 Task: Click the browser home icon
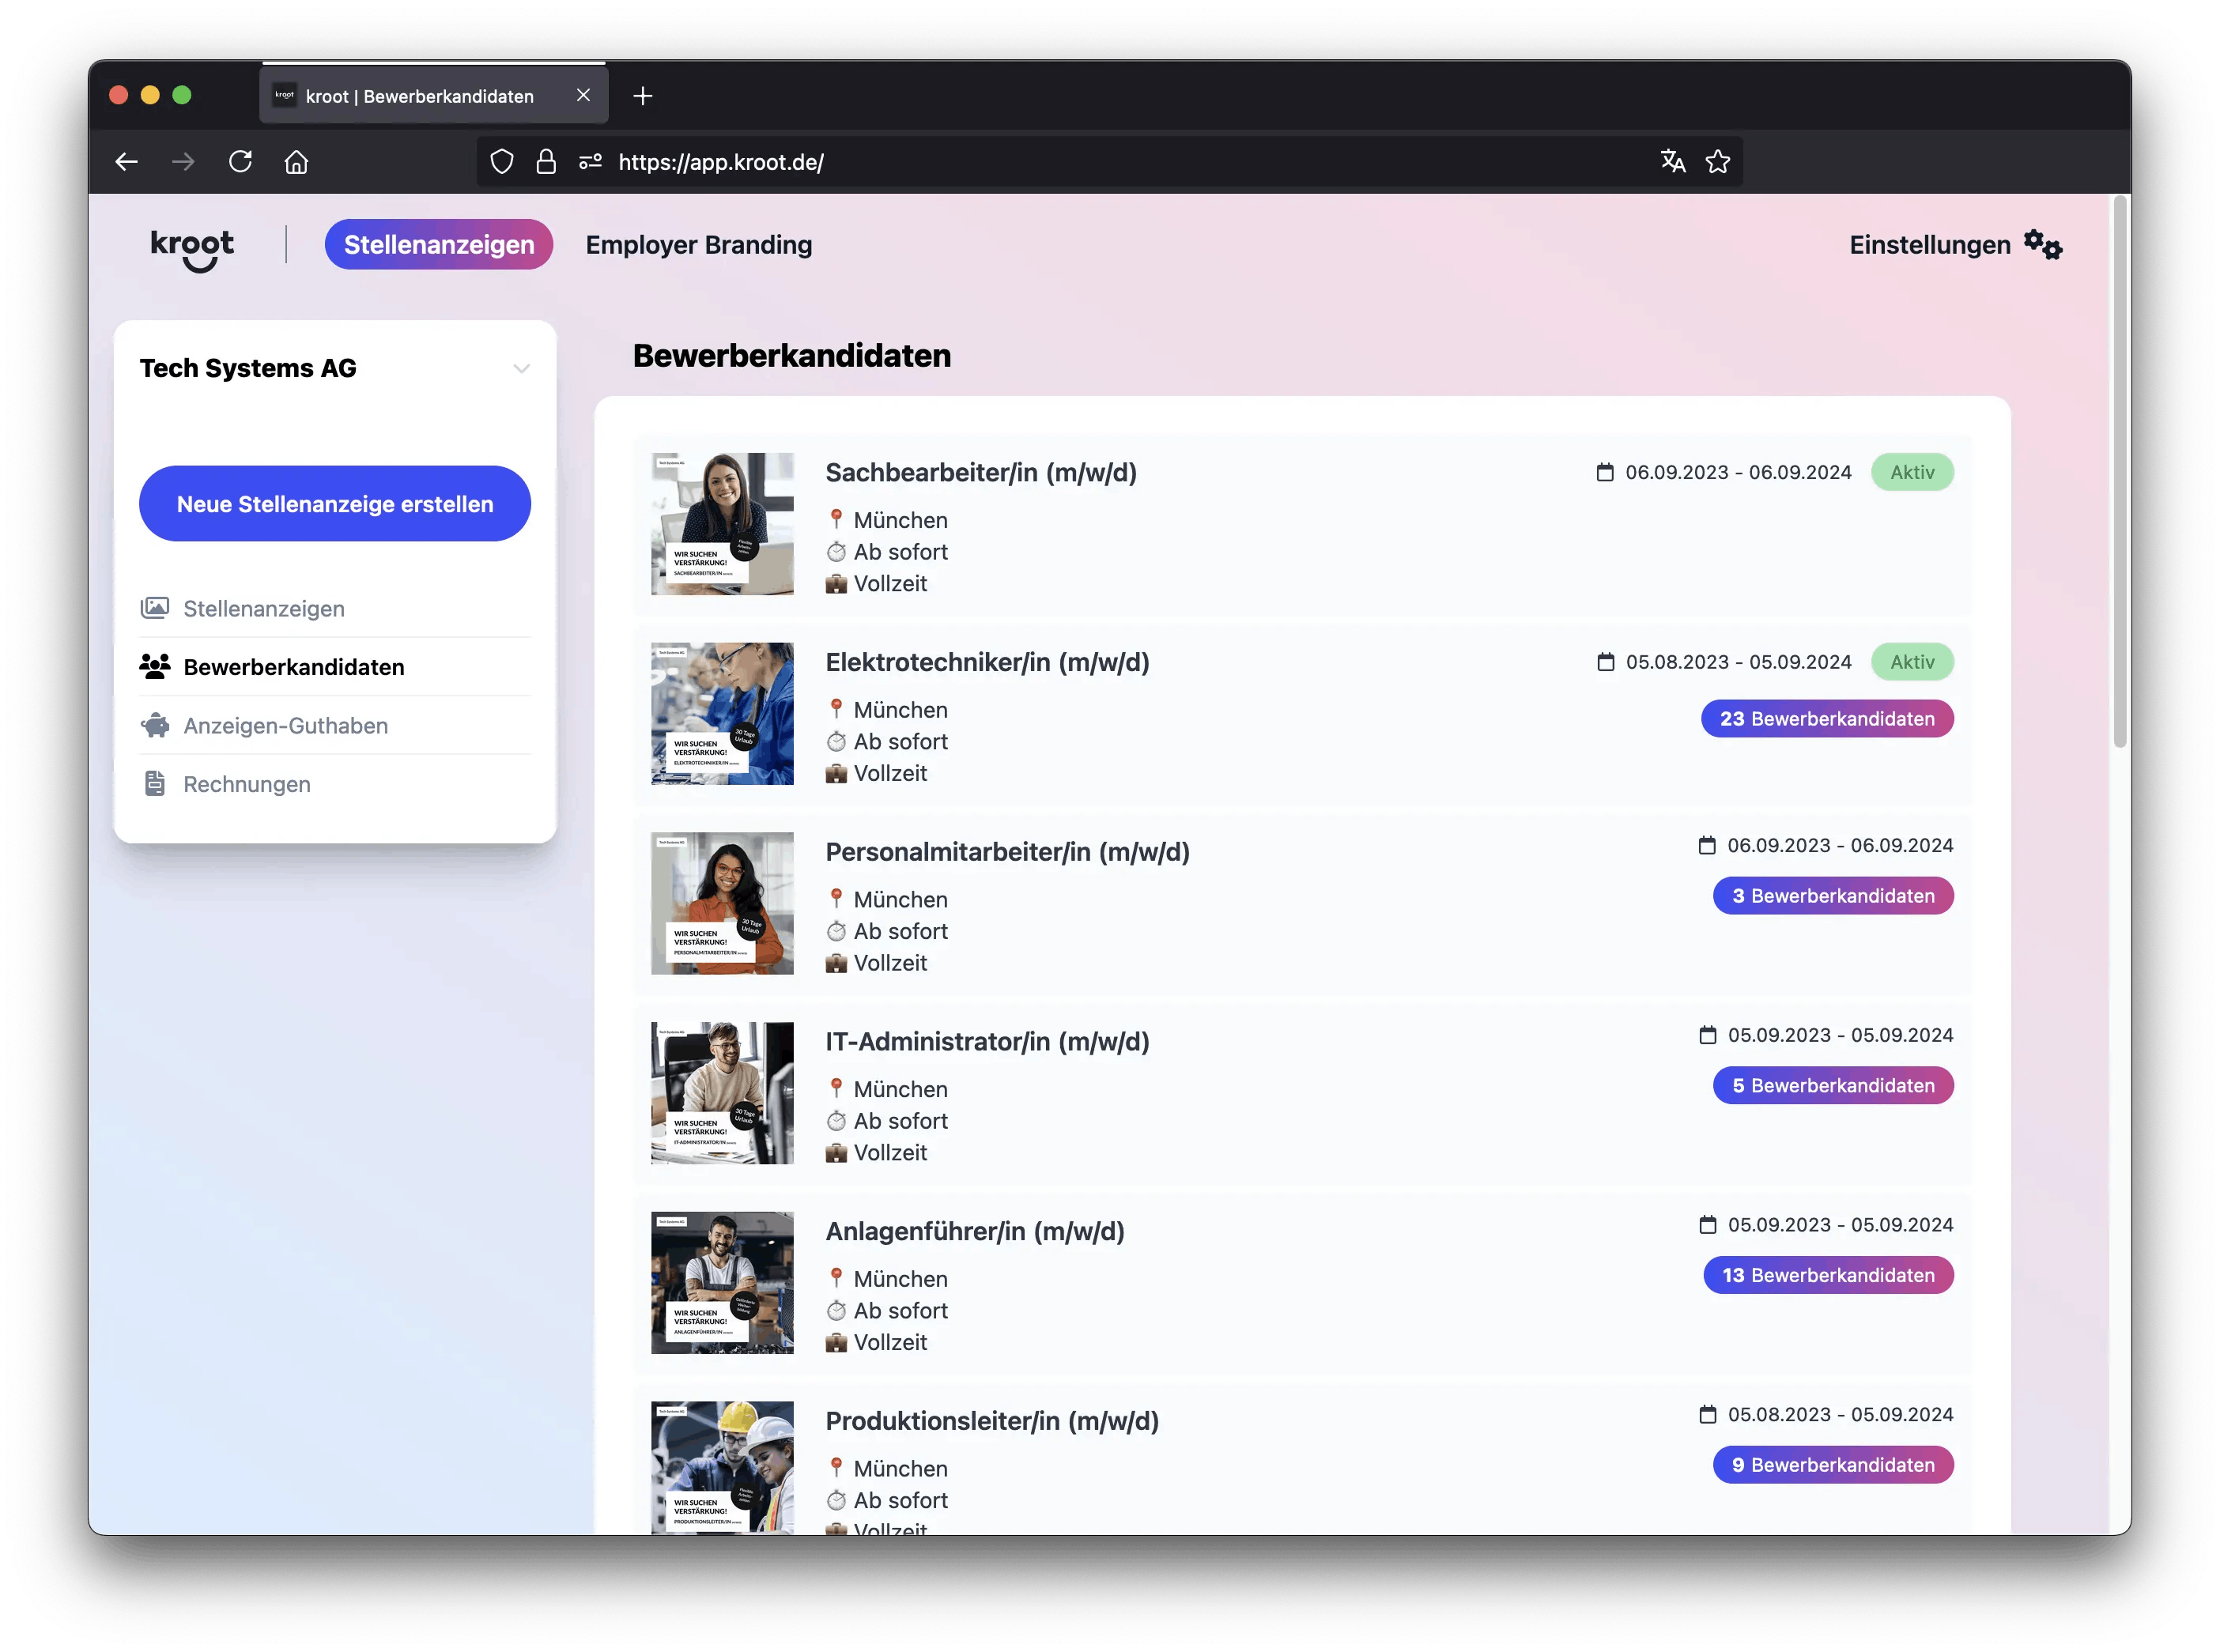(296, 162)
